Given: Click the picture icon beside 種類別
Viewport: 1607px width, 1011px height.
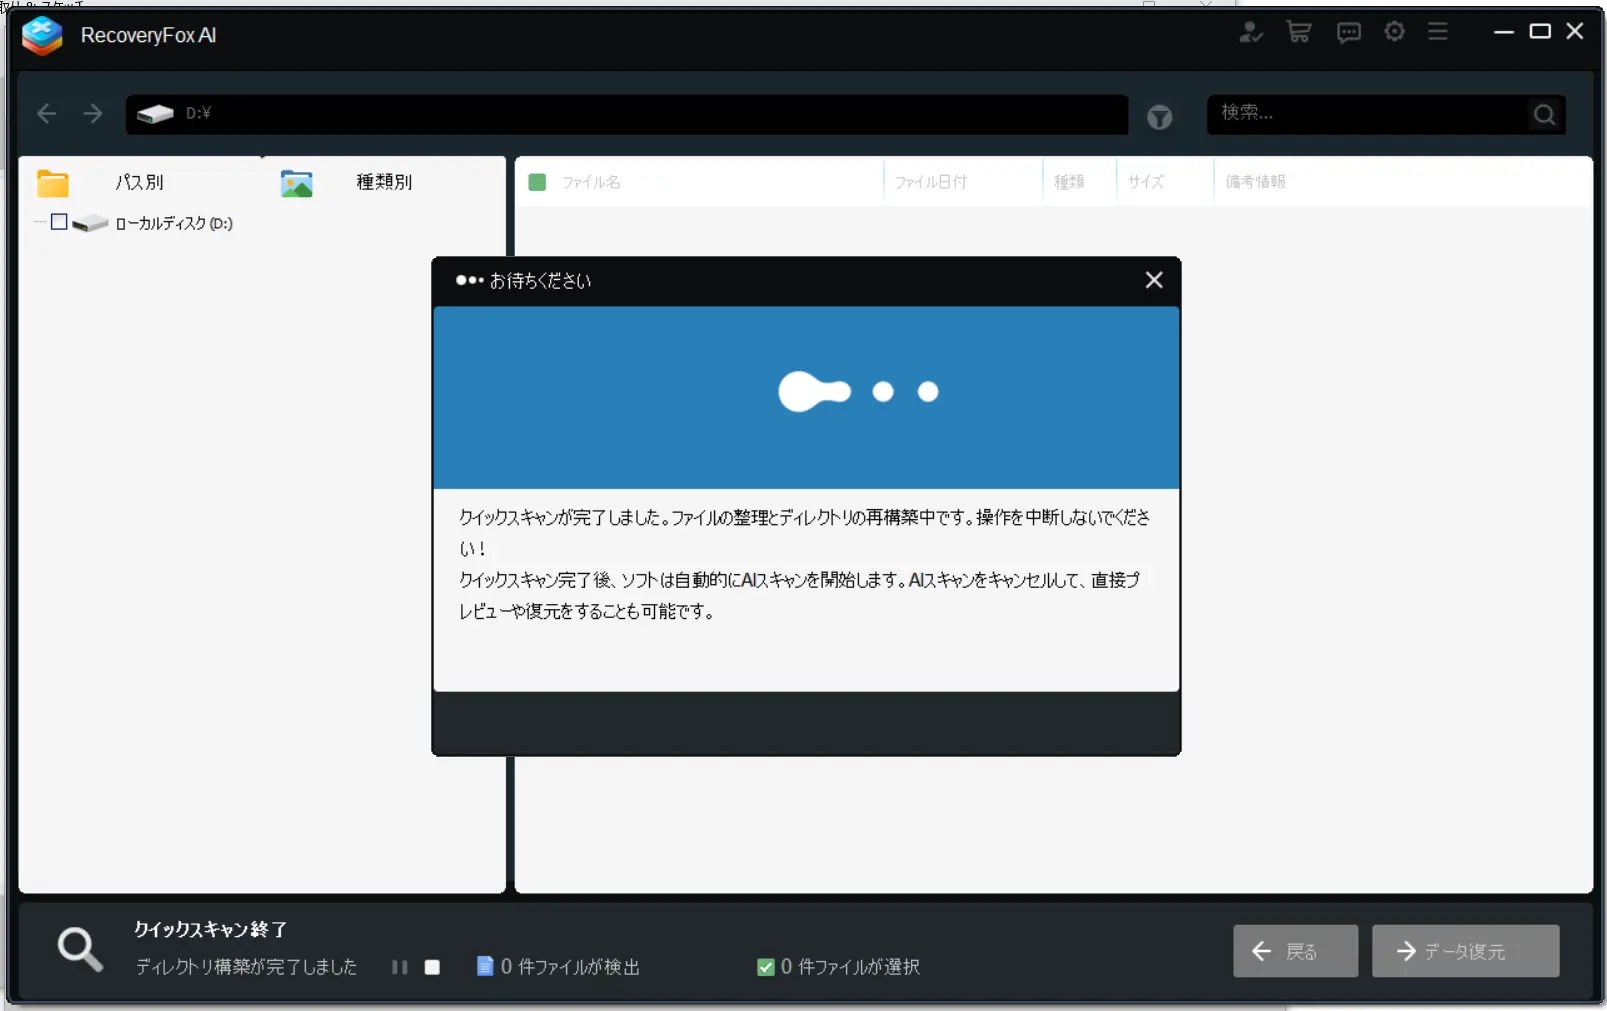Looking at the screenshot, I should [297, 183].
